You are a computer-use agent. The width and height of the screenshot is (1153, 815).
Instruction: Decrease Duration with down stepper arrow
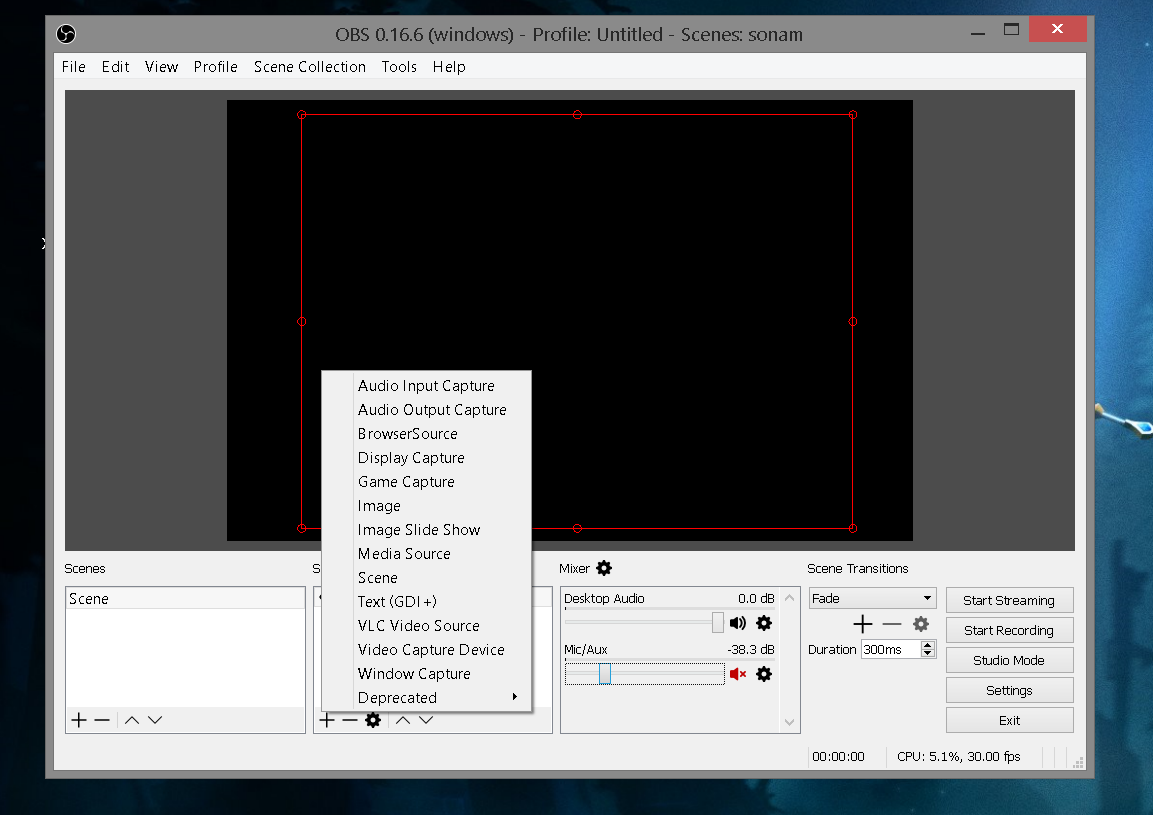pyautogui.click(x=928, y=653)
